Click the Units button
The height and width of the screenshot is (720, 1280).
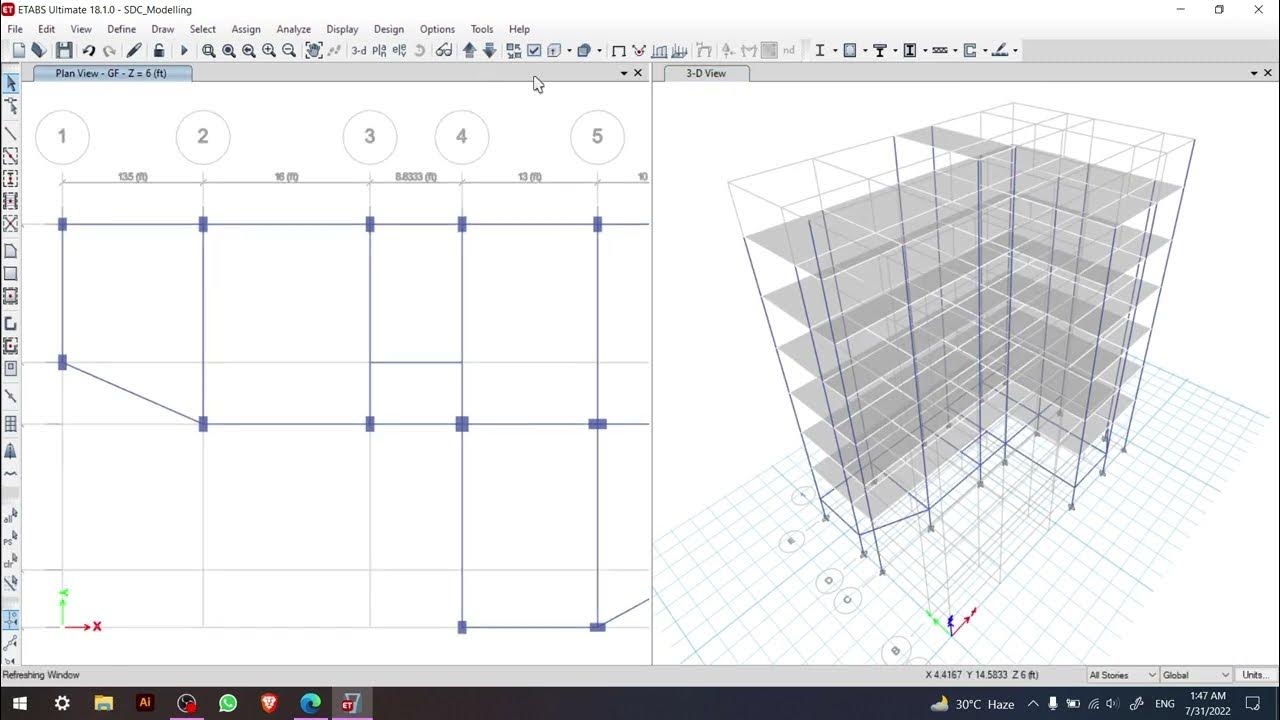(x=1255, y=675)
